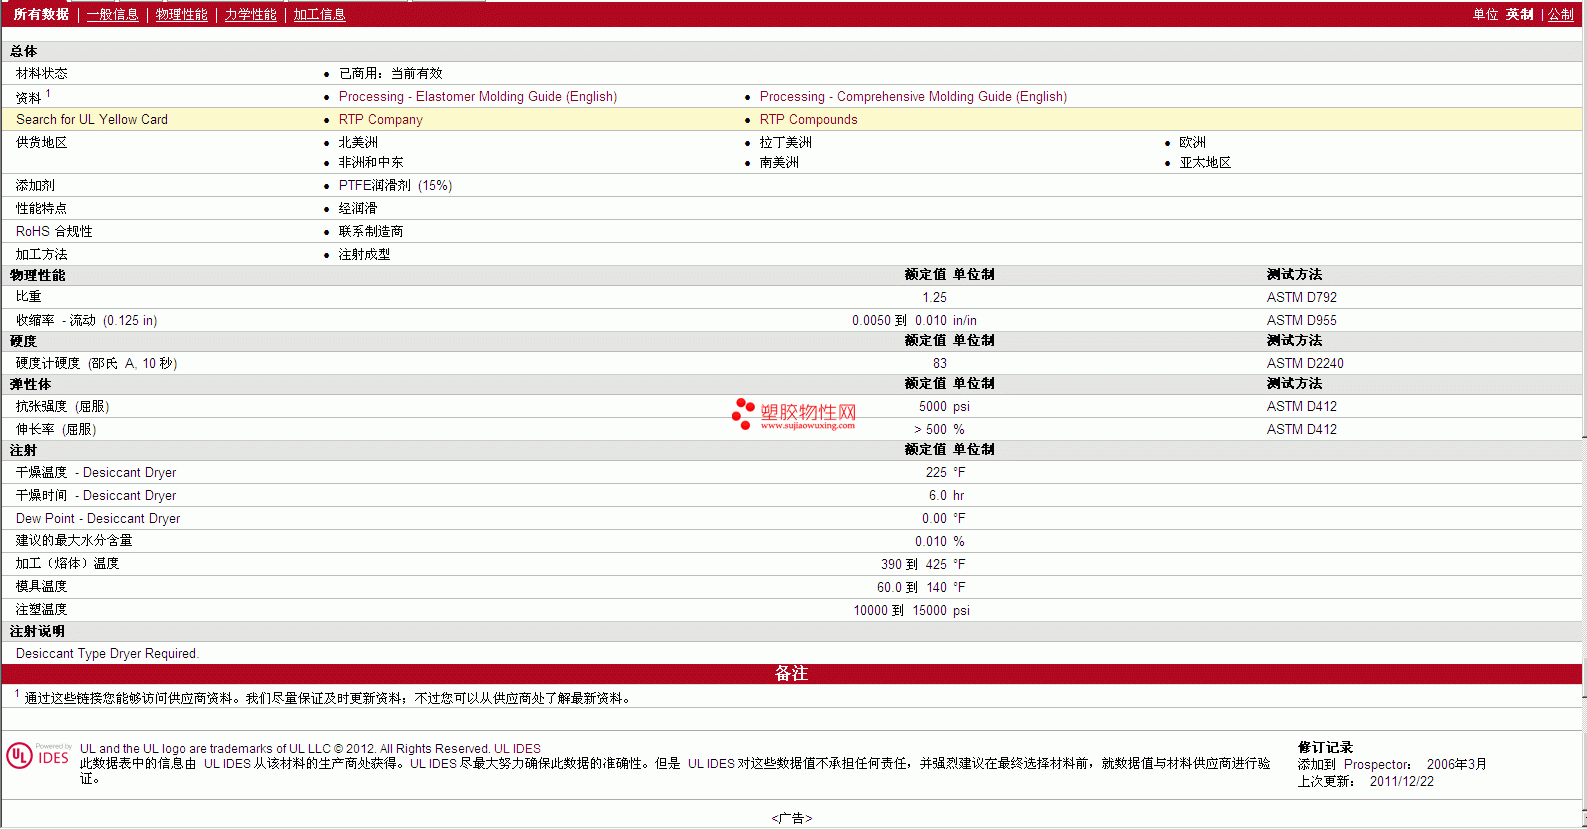Select 欧洲 in supply regions
This screenshot has height=830, width=1587.
click(1192, 142)
